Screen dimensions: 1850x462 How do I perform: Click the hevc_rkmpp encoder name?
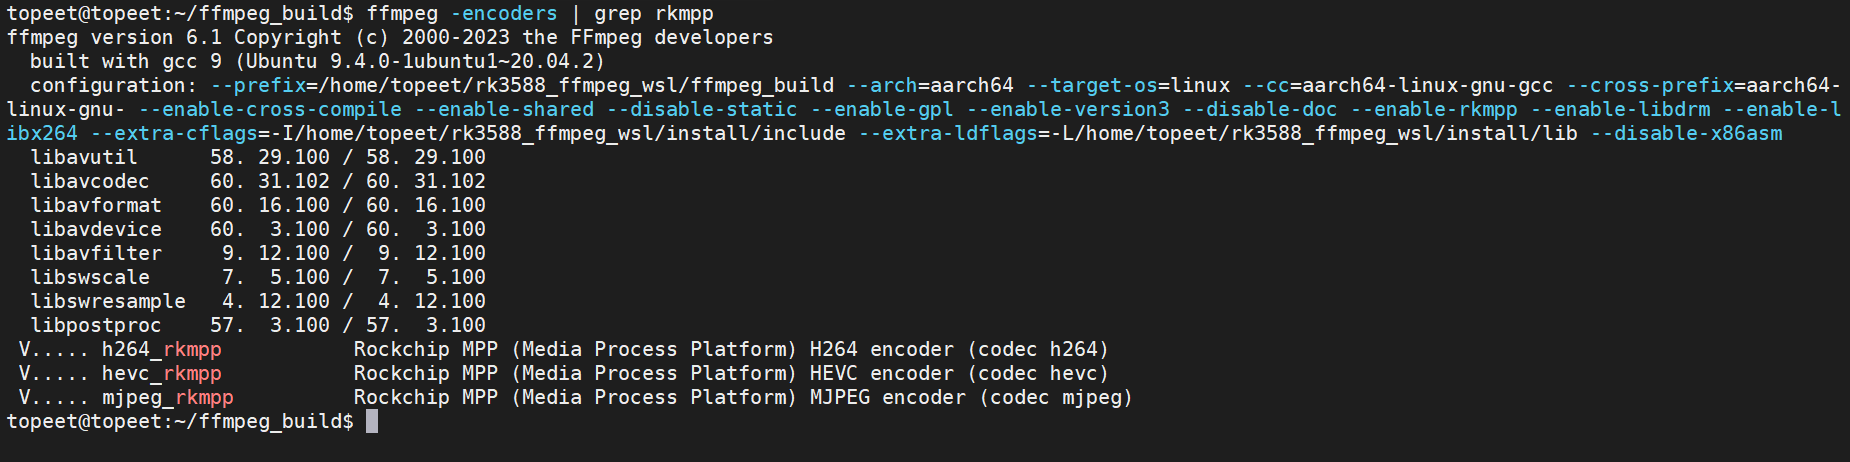(x=161, y=373)
